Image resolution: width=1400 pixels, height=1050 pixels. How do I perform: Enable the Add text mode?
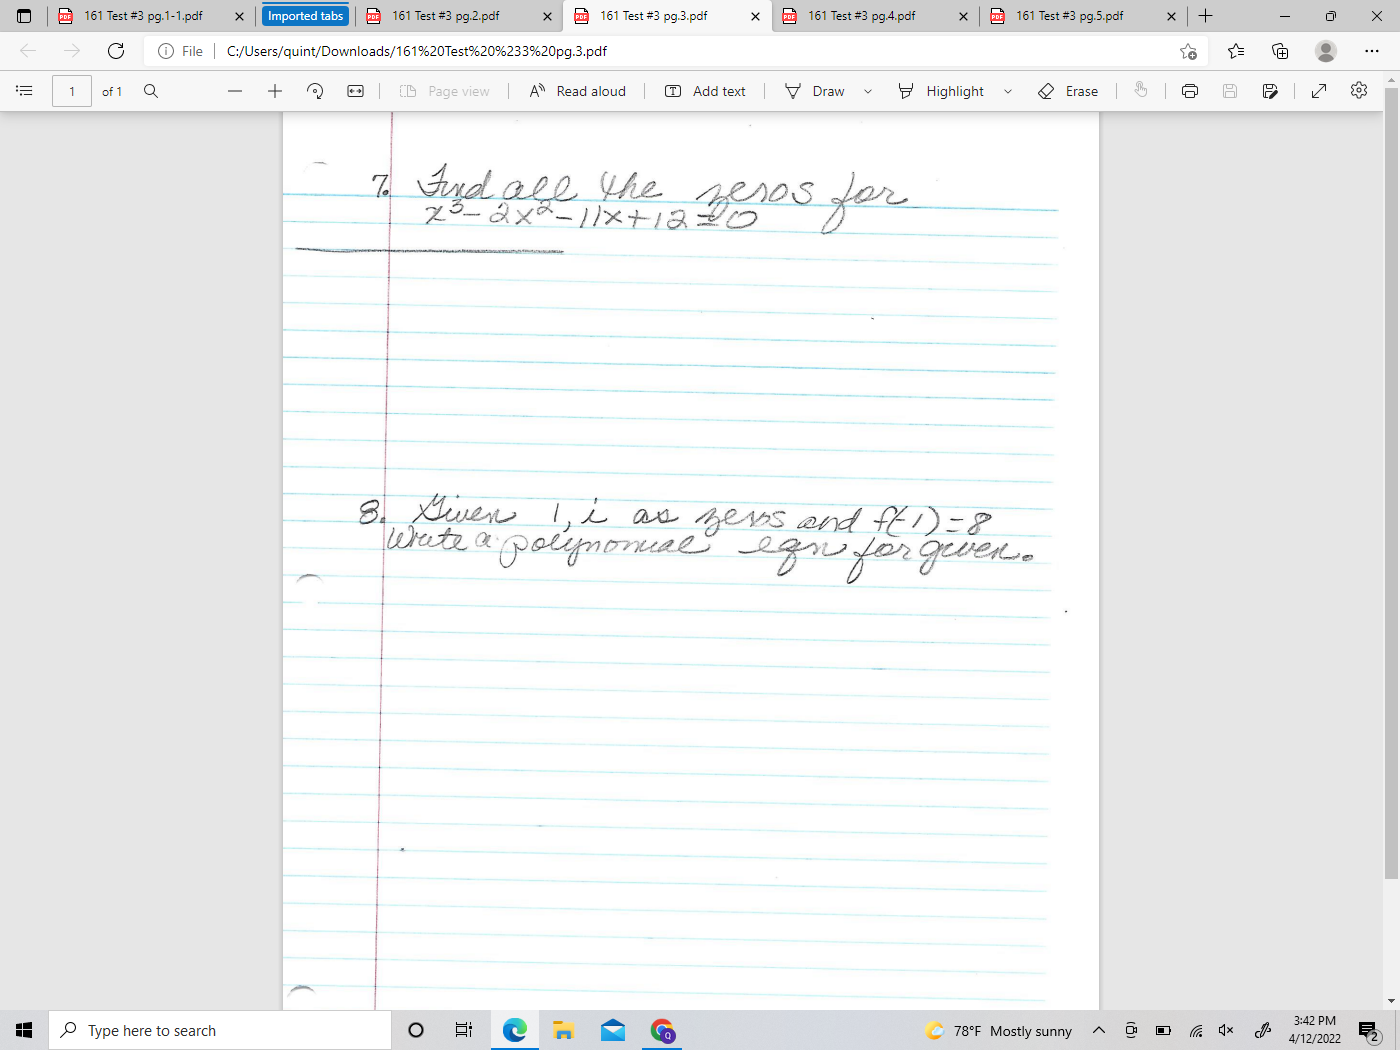pos(706,91)
